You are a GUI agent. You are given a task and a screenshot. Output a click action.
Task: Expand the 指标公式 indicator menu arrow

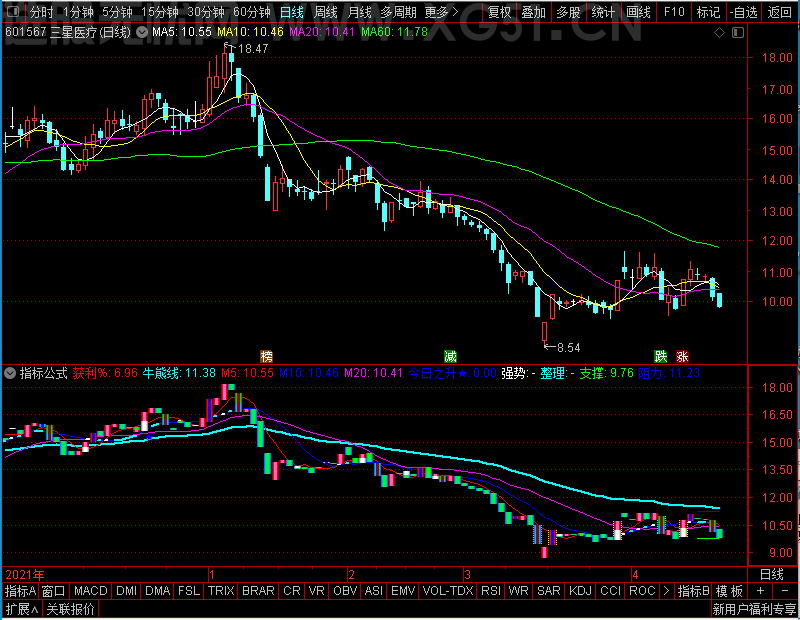coord(10,373)
